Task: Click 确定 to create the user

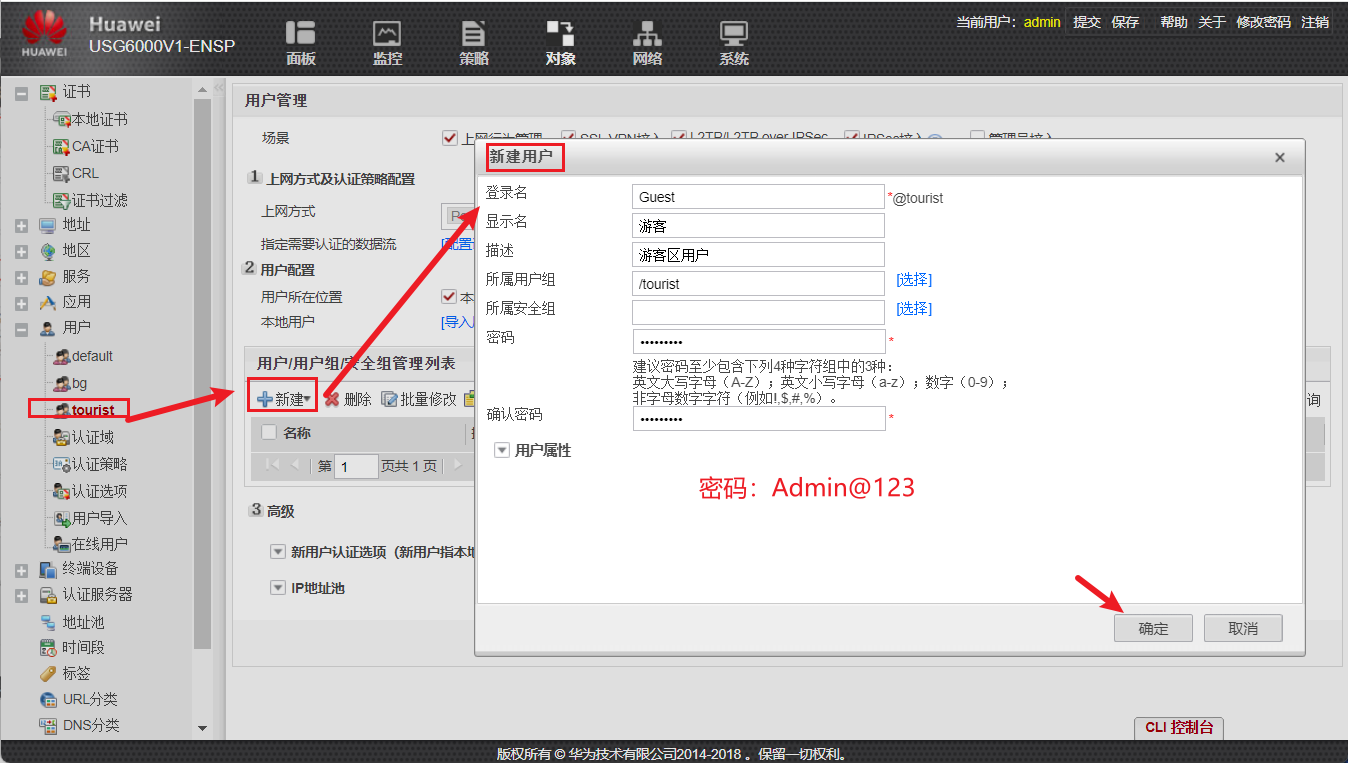Action: click(x=1153, y=629)
